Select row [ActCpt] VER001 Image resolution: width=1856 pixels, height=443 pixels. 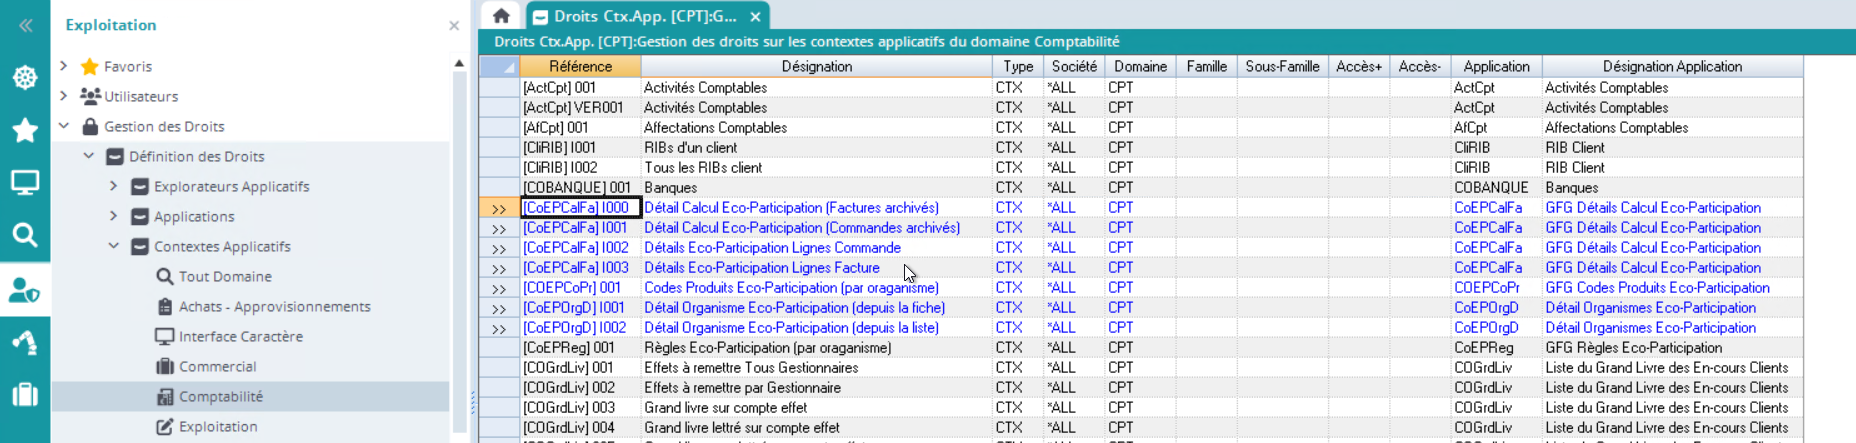point(1141,108)
